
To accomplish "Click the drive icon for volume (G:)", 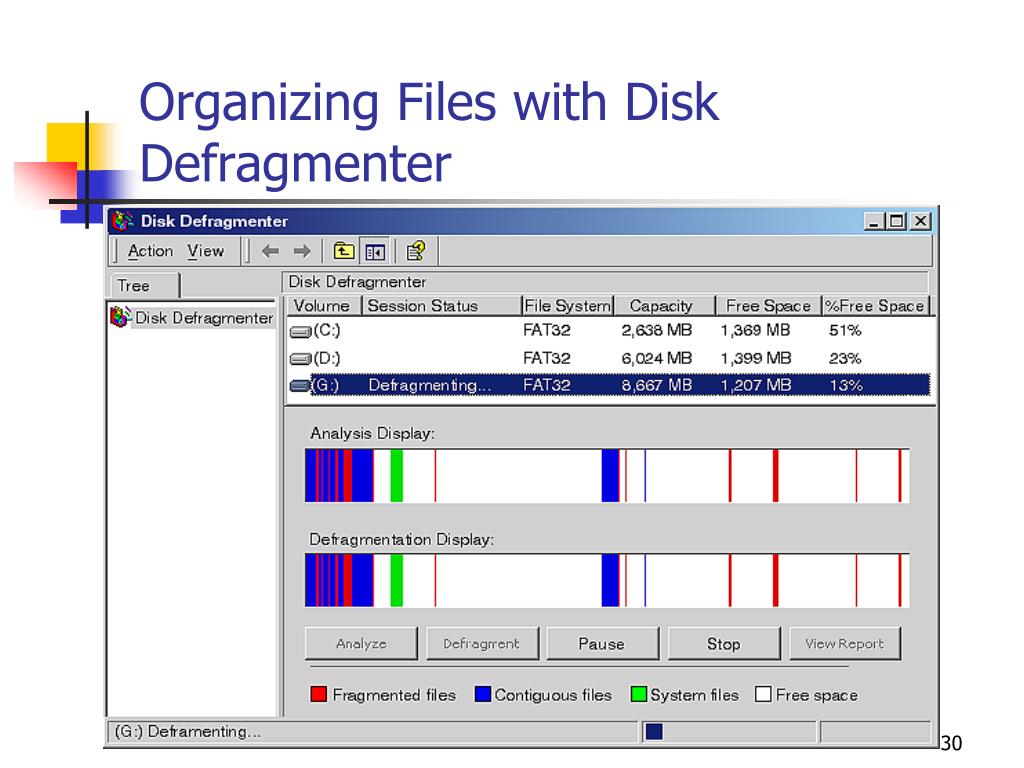I will pos(300,385).
